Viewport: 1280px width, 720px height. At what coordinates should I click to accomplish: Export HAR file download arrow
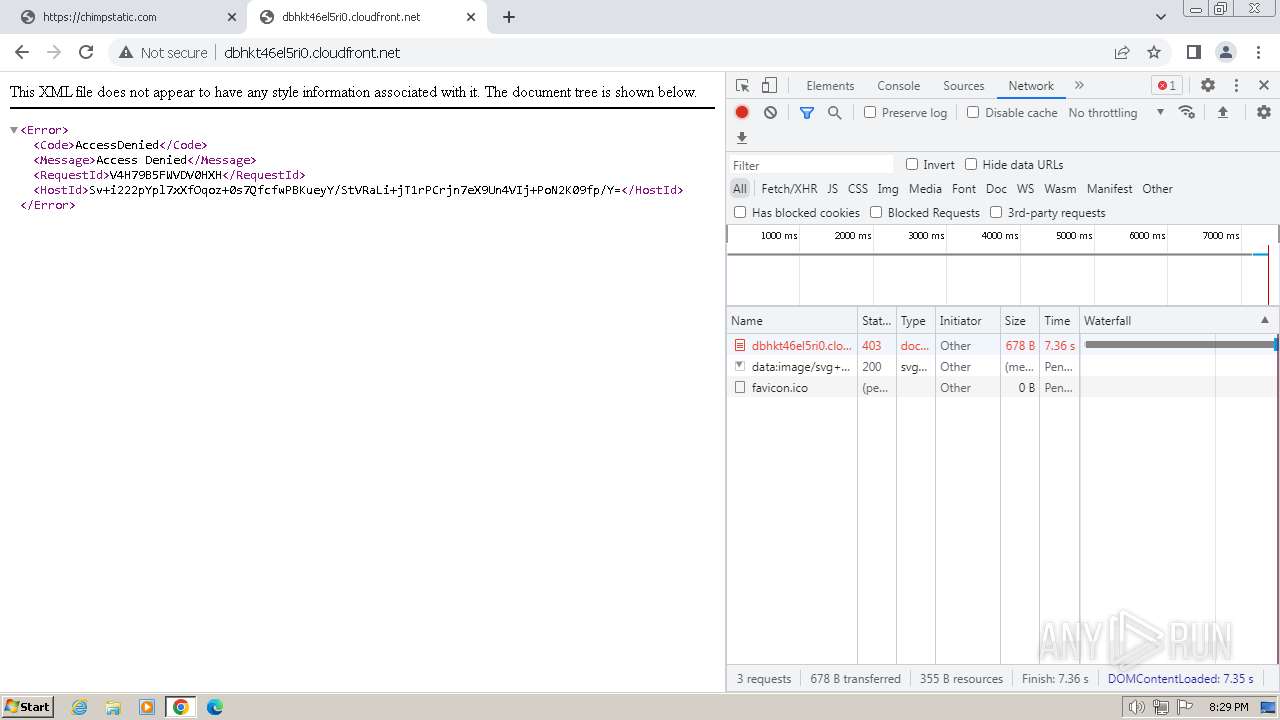click(x=742, y=138)
